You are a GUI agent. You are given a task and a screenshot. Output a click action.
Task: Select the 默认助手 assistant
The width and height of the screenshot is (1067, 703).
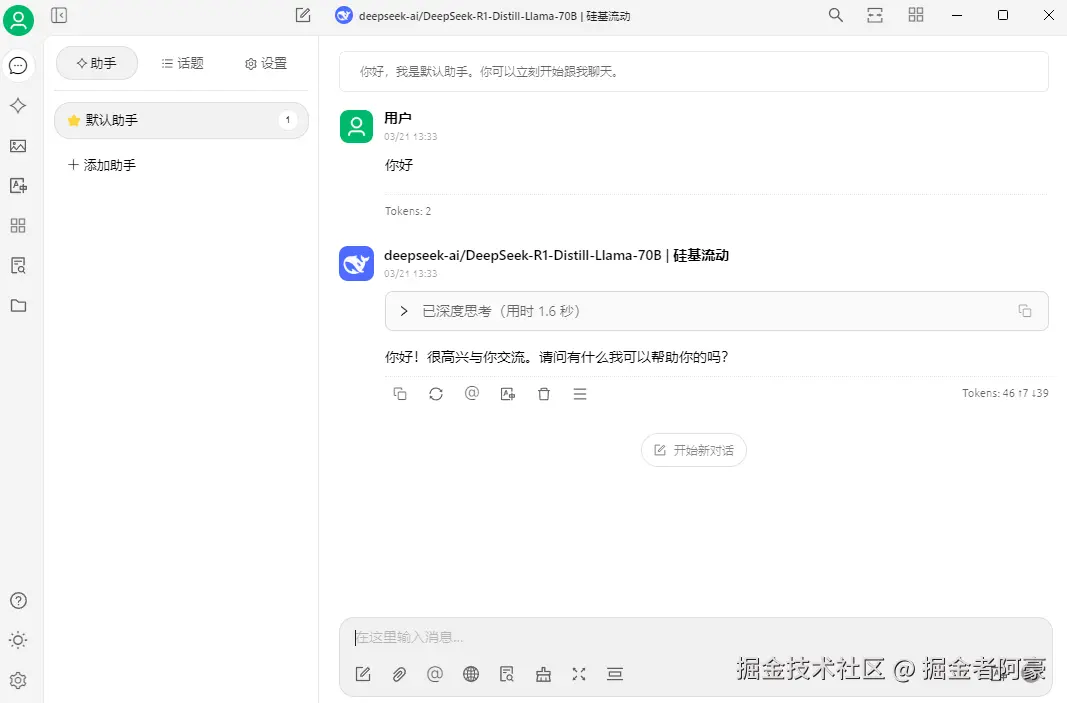click(x=181, y=120)
